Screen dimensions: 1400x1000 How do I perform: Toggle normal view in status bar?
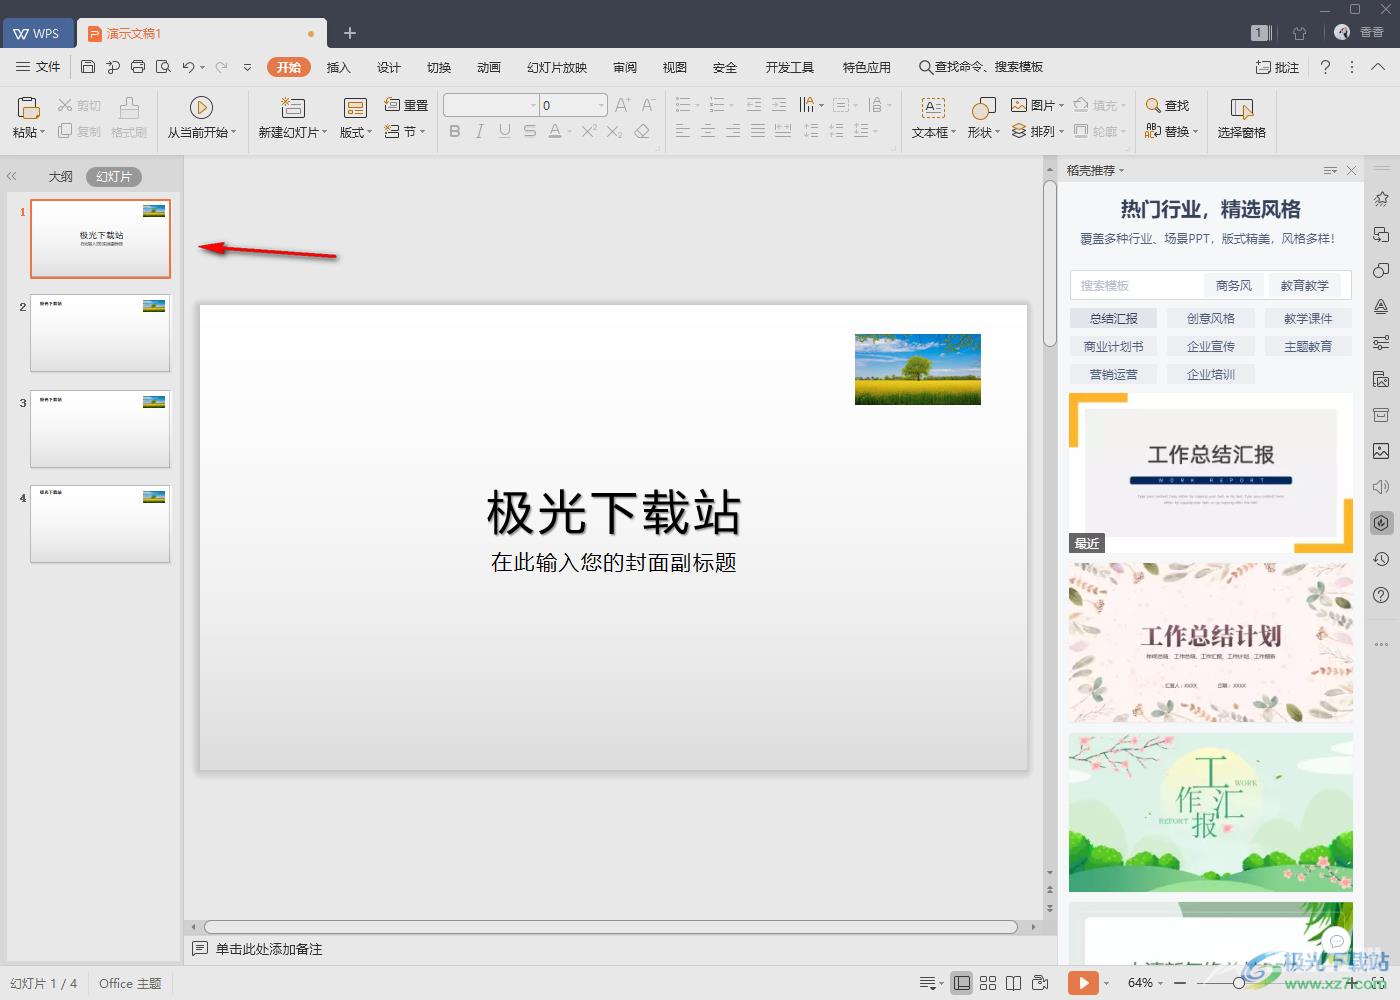point(961,983)
